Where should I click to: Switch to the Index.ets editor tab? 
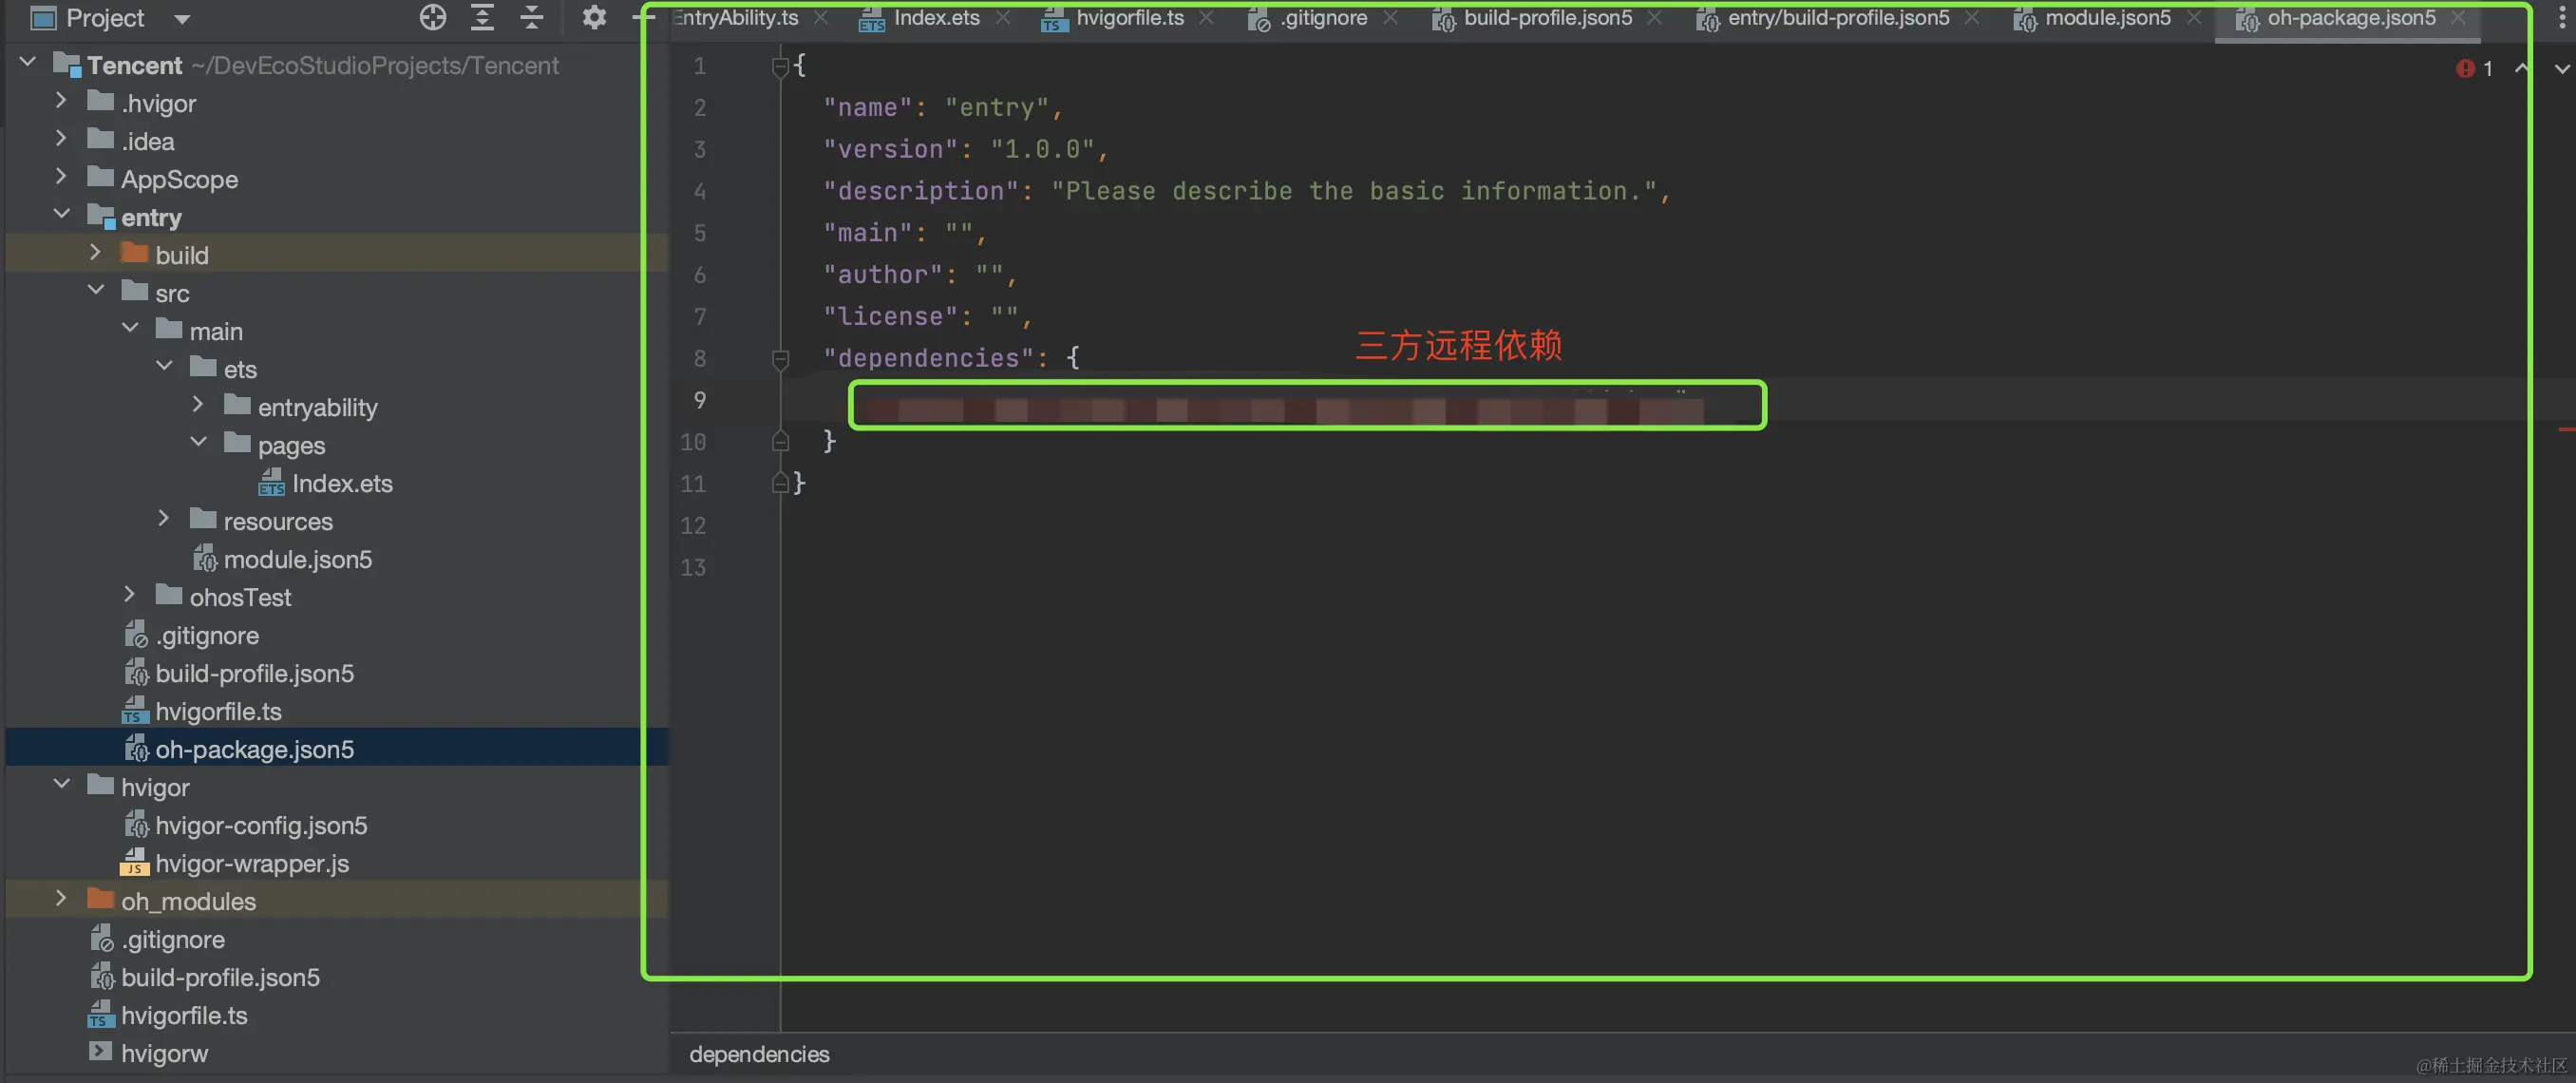[936, 18]
